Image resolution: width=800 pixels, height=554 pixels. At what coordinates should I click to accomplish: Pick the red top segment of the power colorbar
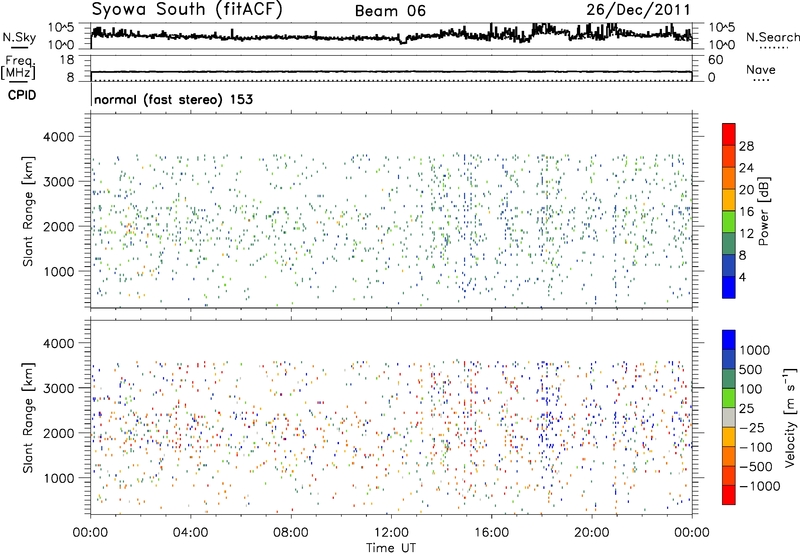pos(729,135)
